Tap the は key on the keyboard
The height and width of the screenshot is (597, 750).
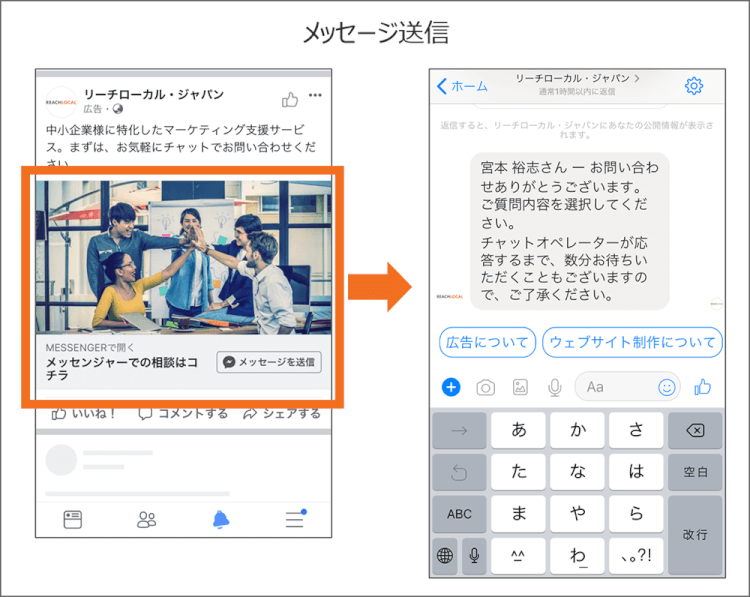(x=636, y=472)
